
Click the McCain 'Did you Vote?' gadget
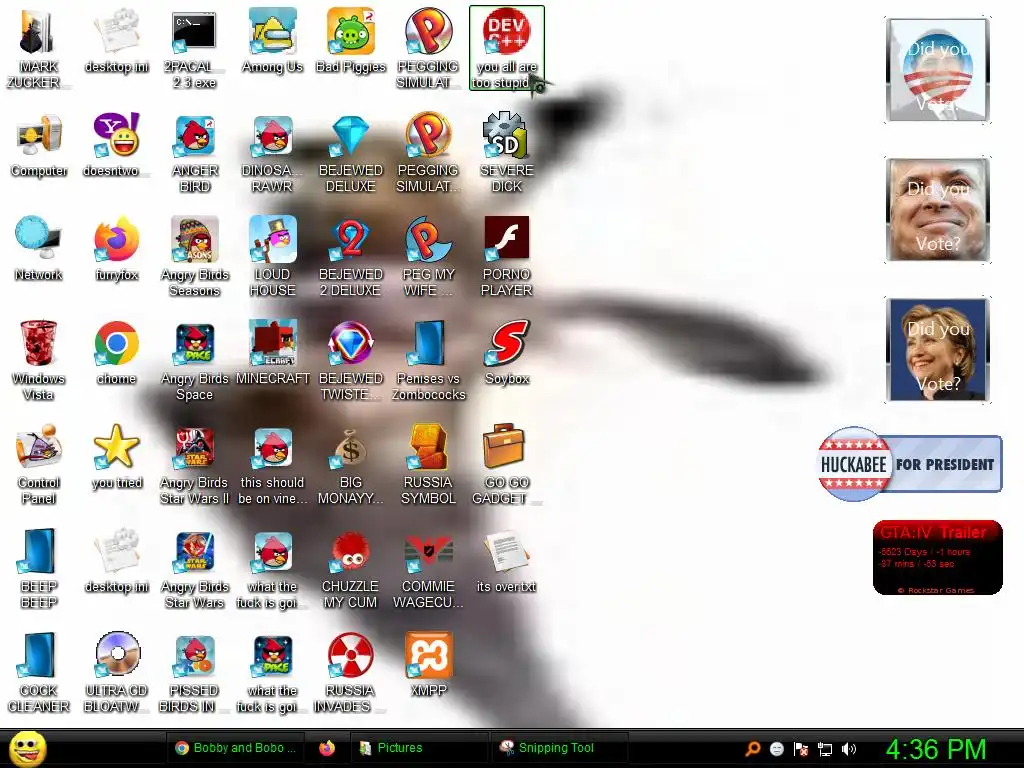[937, 210]
